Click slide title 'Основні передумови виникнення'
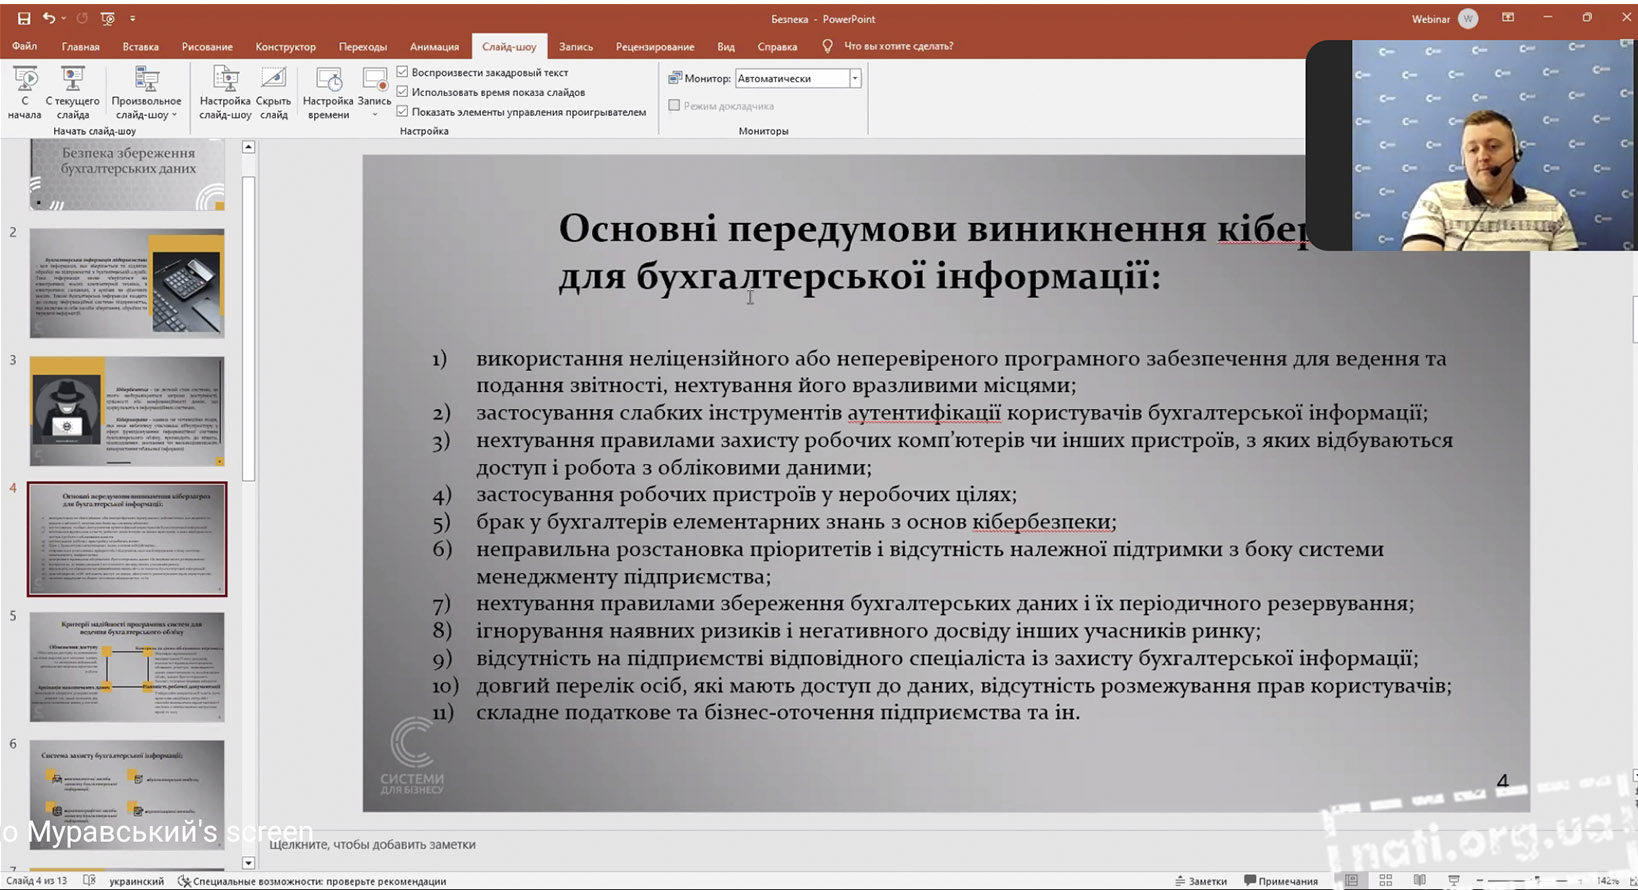 (882, 229)
